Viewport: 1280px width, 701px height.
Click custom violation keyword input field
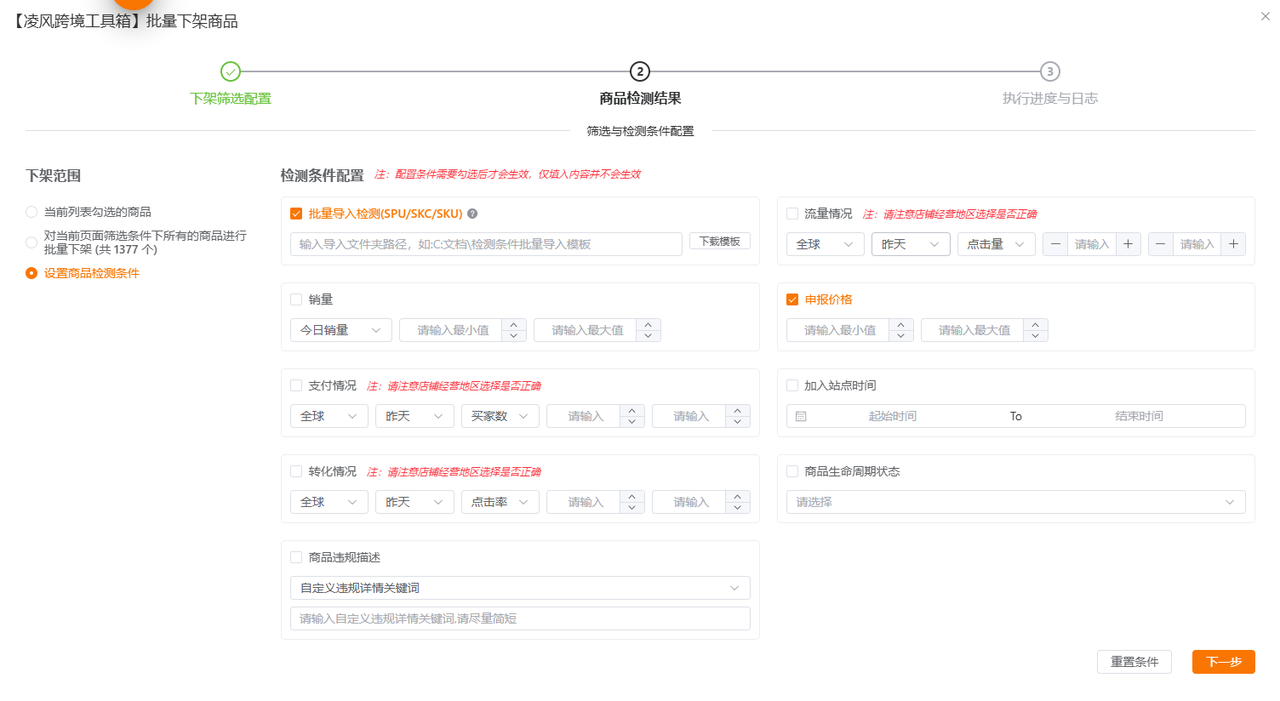click(520, 619)
